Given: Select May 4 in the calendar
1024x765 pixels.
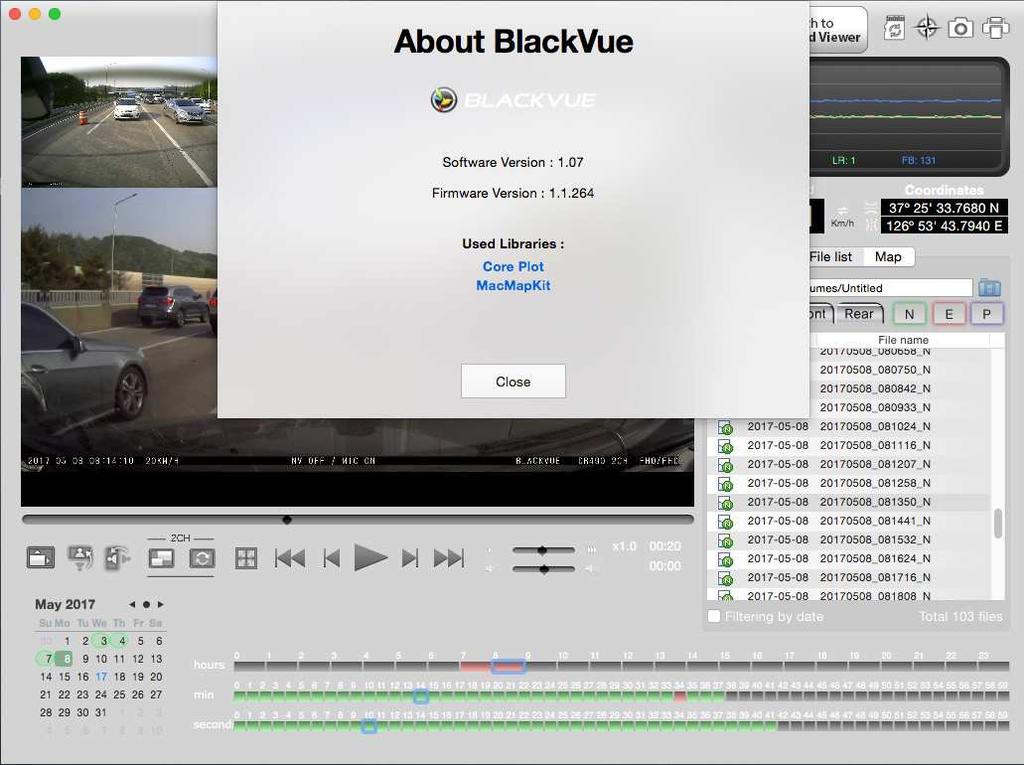Looking at the screenshot, I should tap(121, 641).
